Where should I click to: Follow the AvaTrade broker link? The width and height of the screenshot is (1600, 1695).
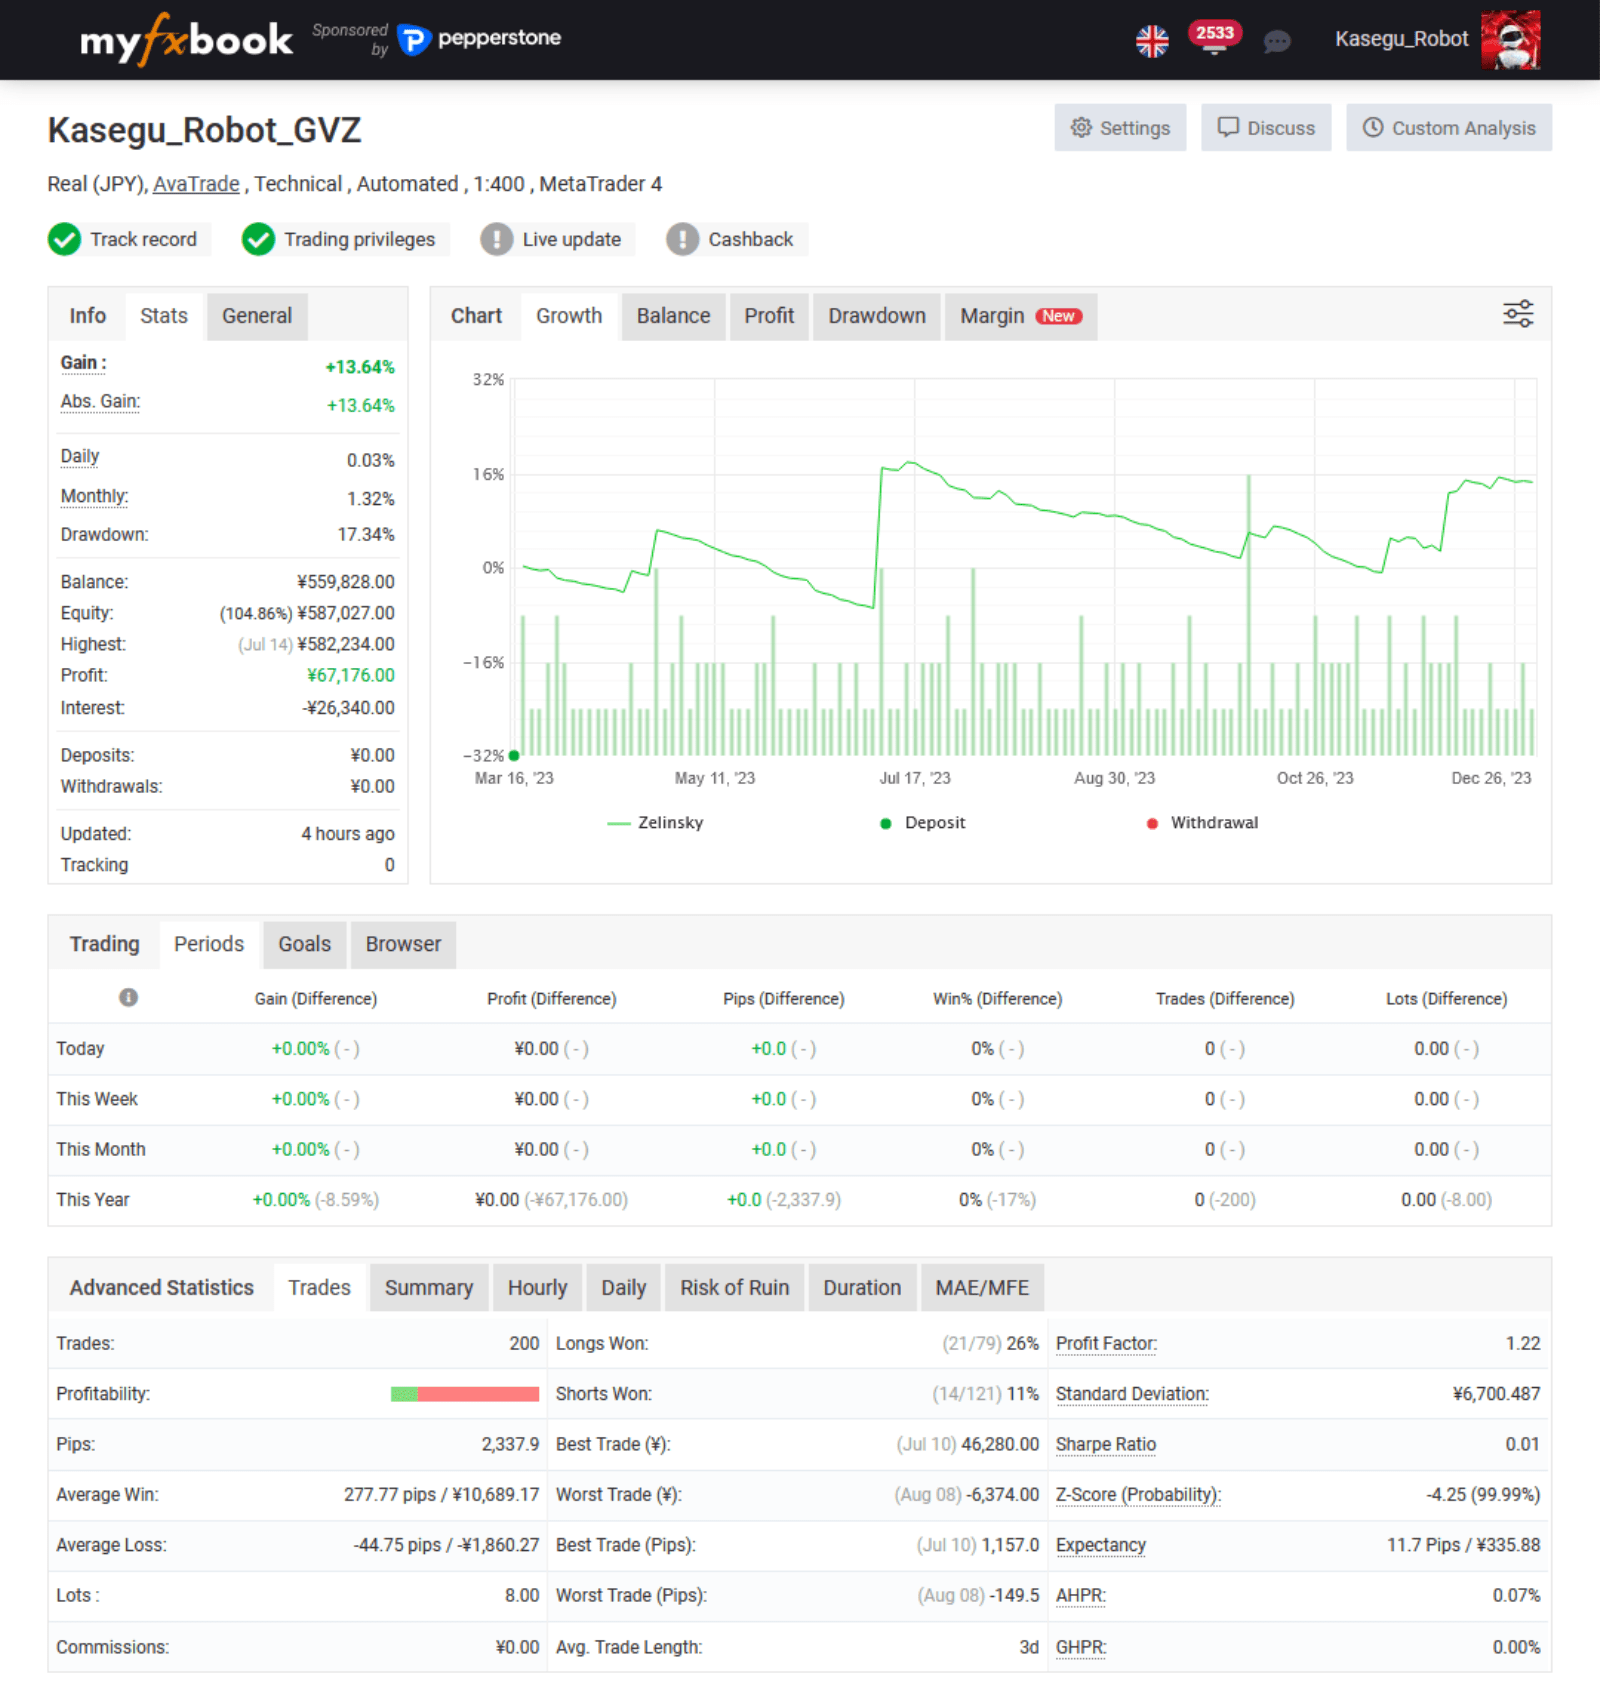click(196, 184)
